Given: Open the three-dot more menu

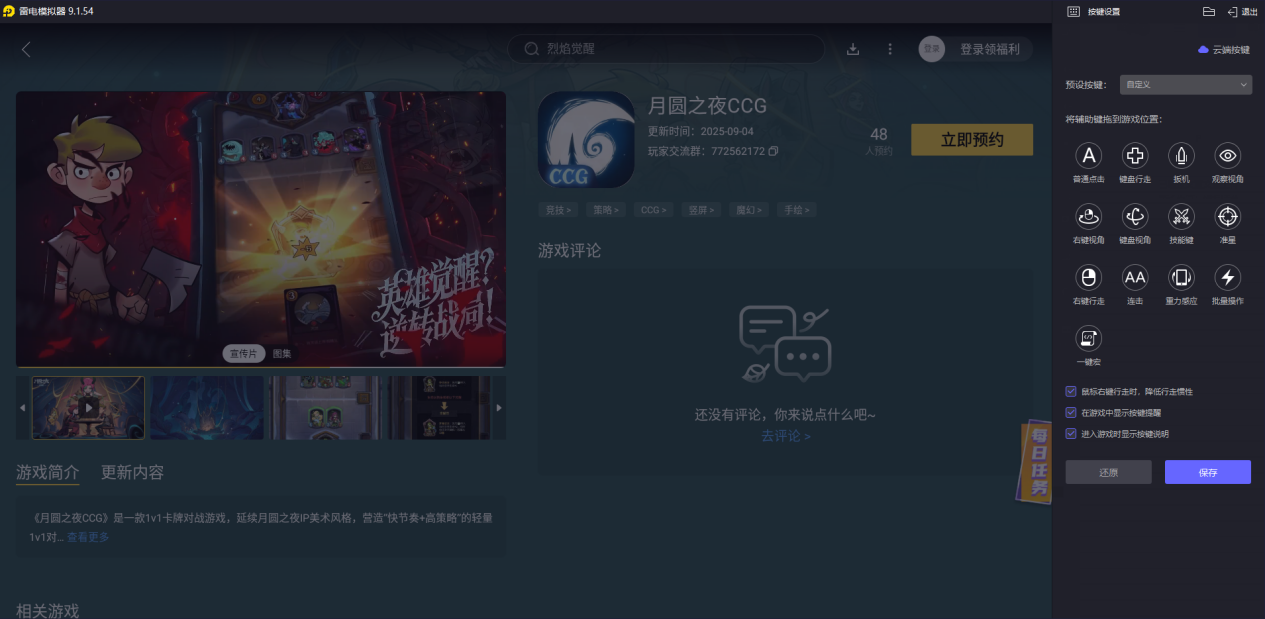Looking at the screenshot, I should pyautogui.click(x=890, y=49).
